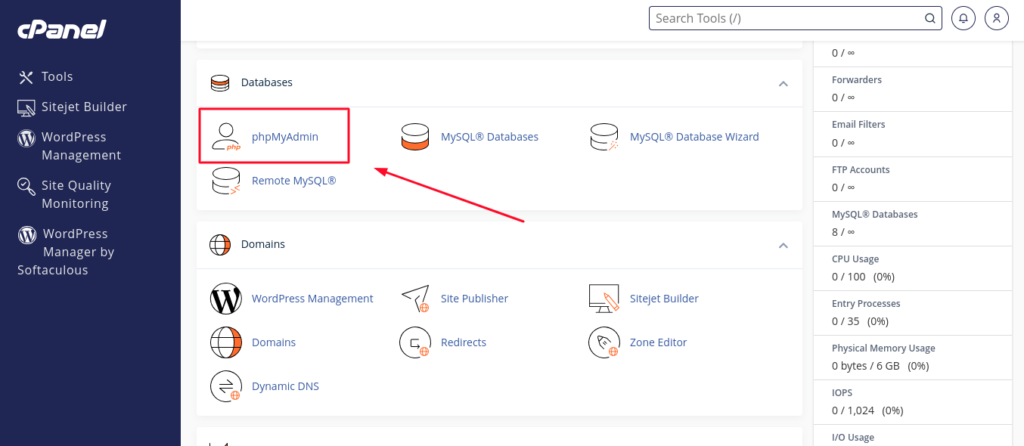Click the FTP Accounts statistic label
Screen dimensions: 1024x446
pyautogui.click(x=860, y=169)
